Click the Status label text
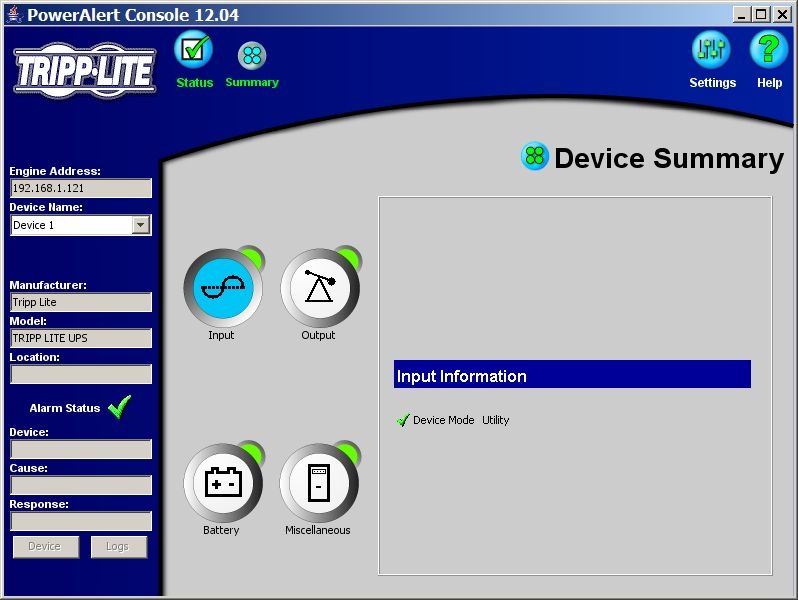The height and width of the screenshot is (600, 798). point(194,82)
